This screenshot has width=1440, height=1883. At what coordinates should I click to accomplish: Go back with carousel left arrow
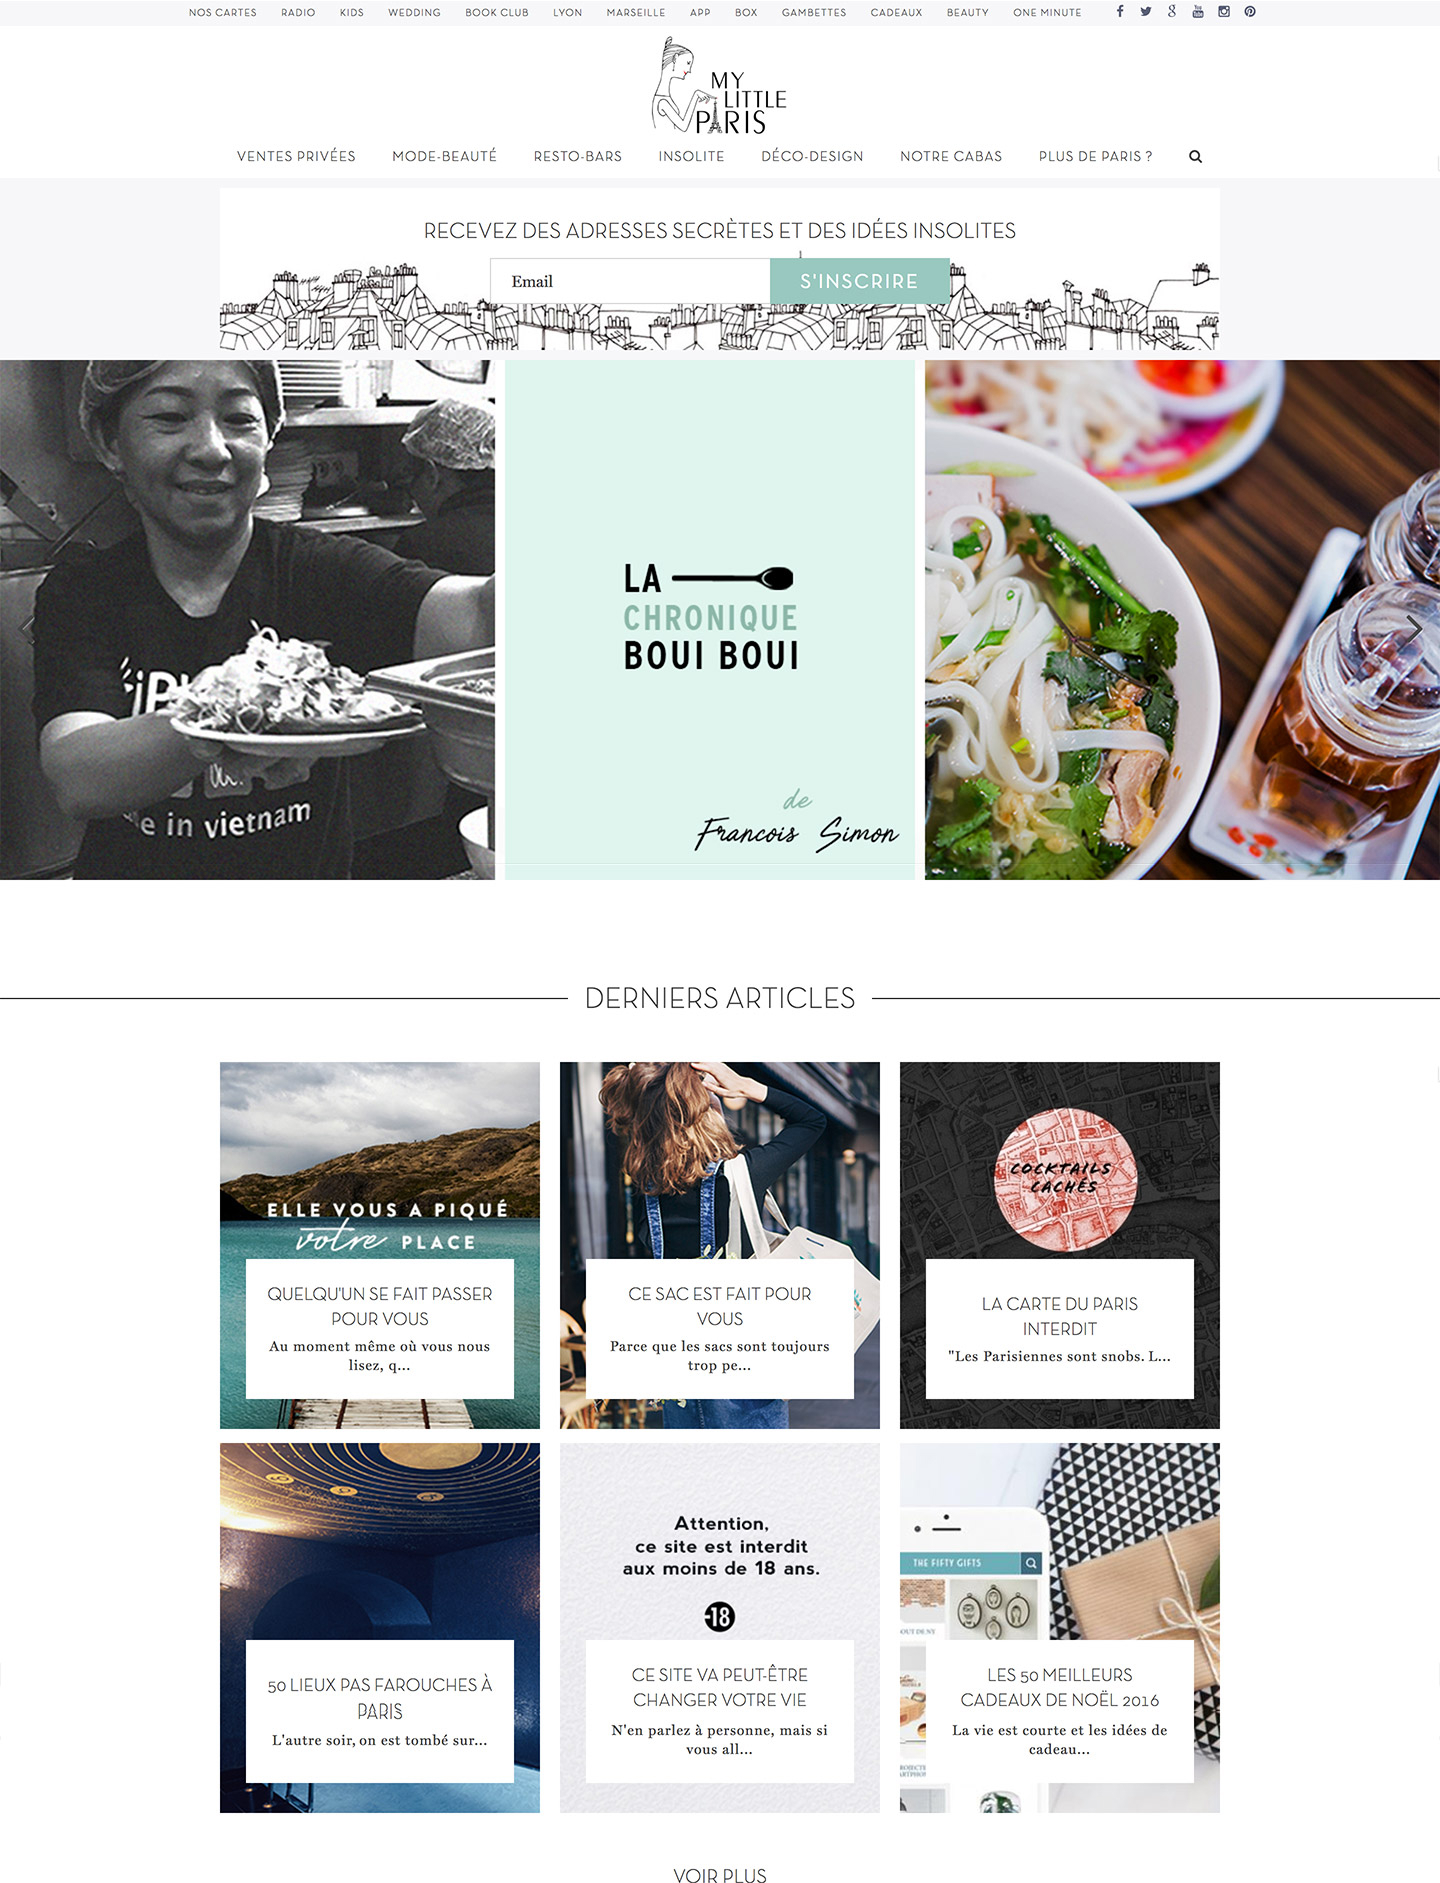pos(27,628)
